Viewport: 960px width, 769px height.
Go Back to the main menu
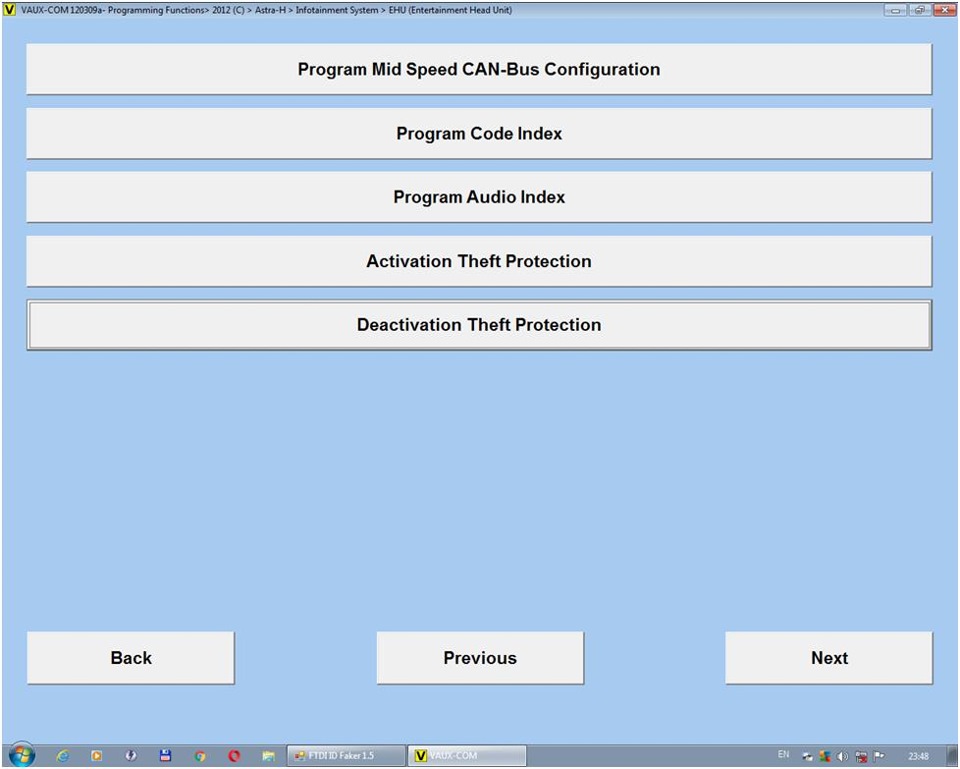pyautogui.click(x=130, y=658)
